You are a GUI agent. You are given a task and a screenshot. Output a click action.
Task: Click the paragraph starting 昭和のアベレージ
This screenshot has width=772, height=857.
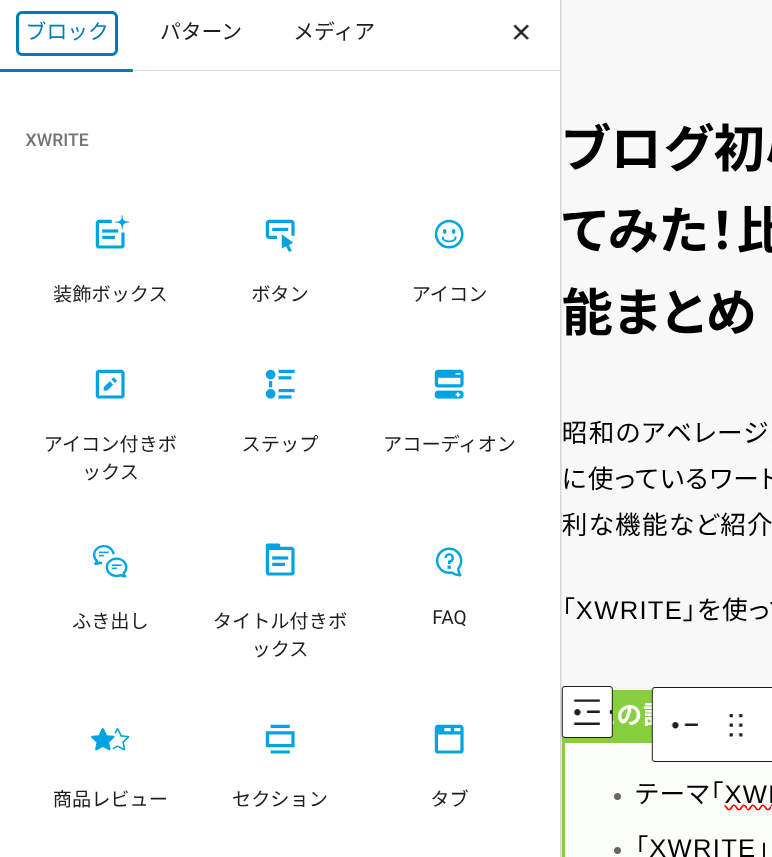pyautogui.click(x=667, y=479)
